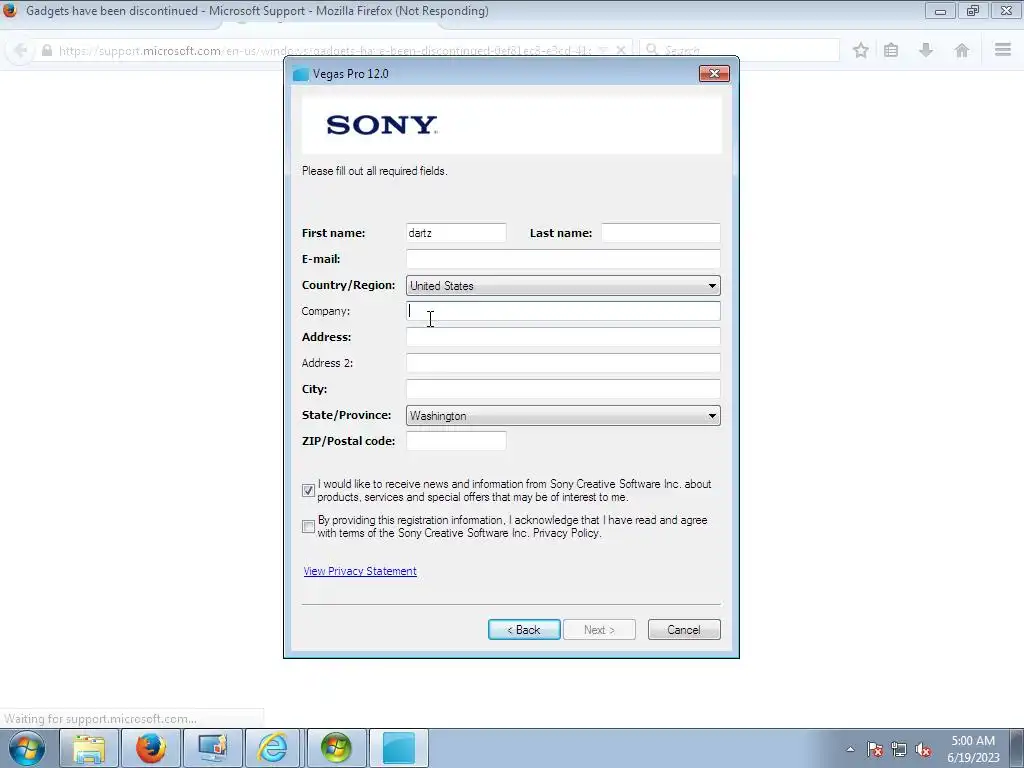1024x768 pixels.
Task: Check the Privacy Policy acknowledgement checkbox
Action: 308,526
